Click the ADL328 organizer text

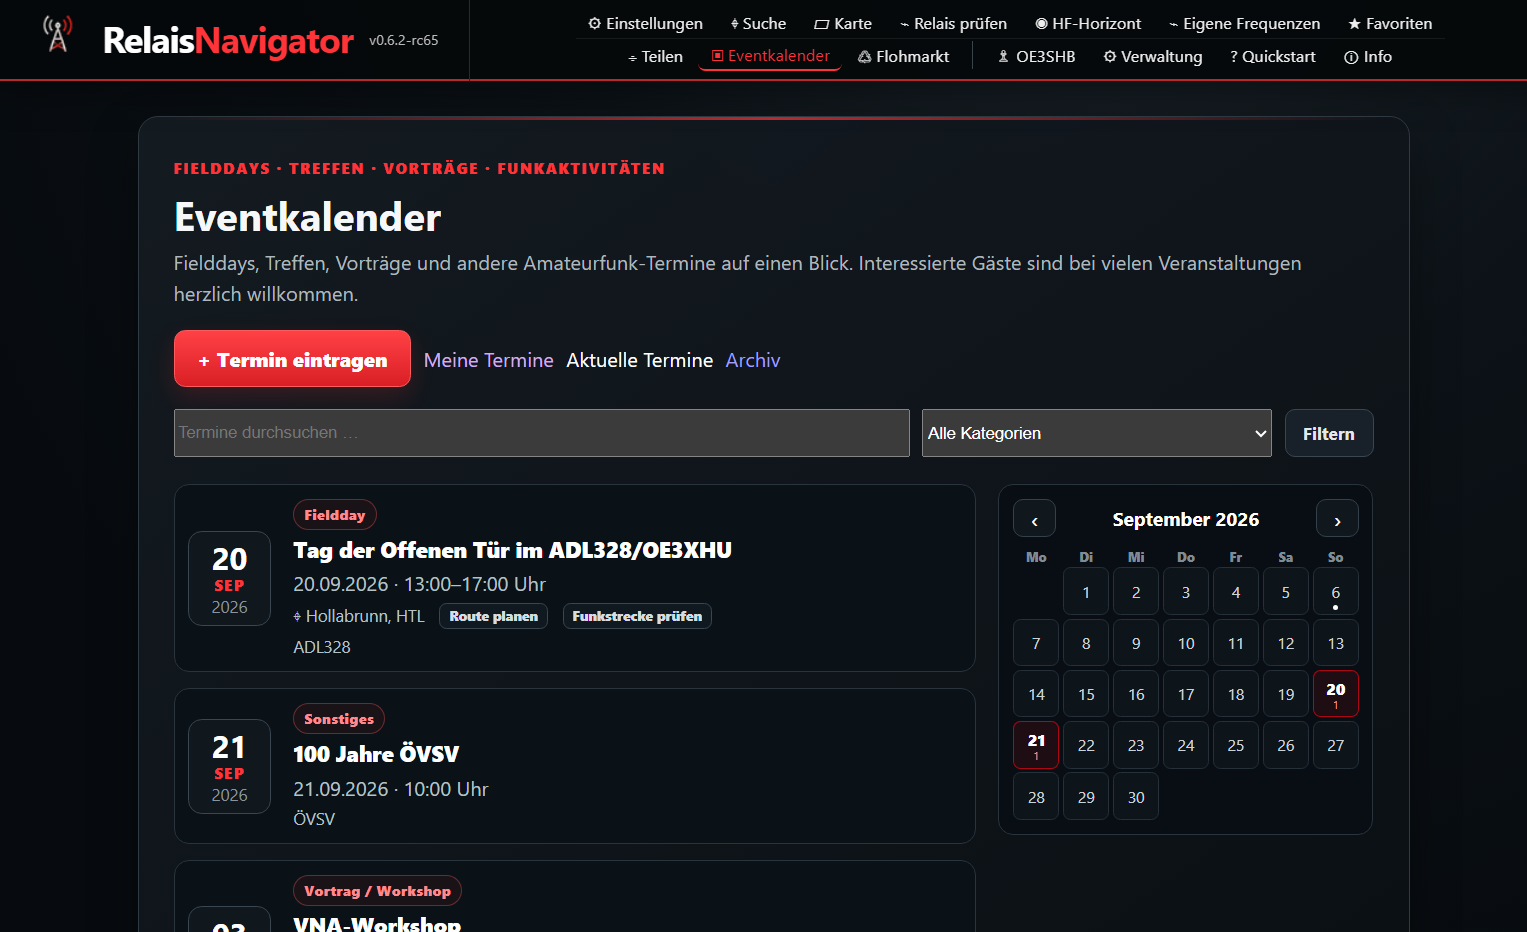pos(322,647)
